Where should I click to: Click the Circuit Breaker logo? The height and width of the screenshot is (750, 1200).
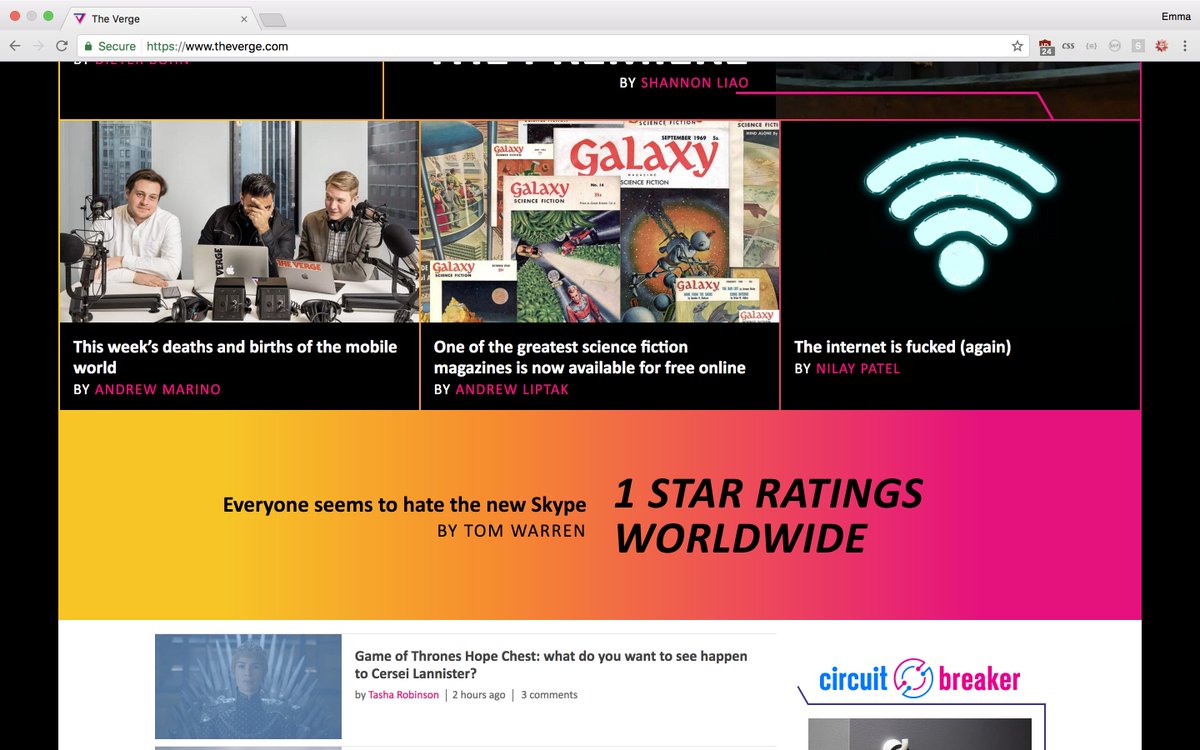(x=919, y=680)
